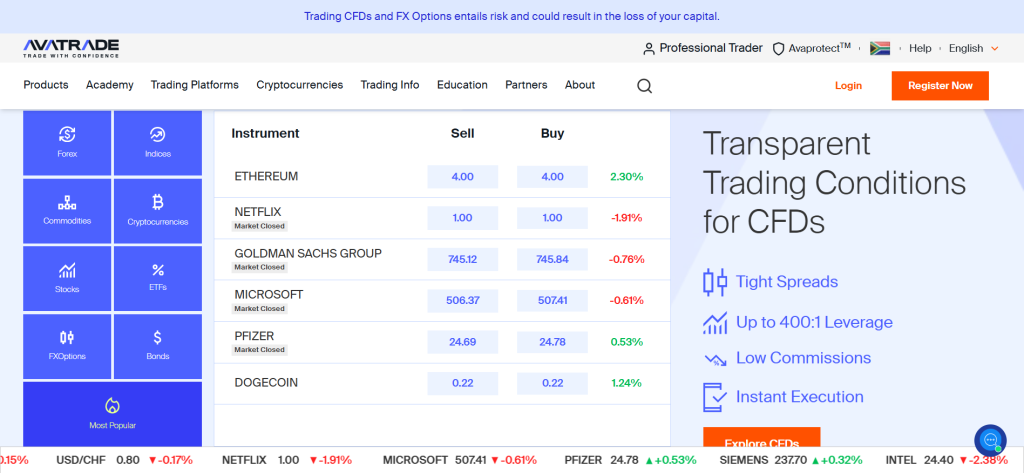
Task: Click the Login link
Action: (x=848, y=86)
